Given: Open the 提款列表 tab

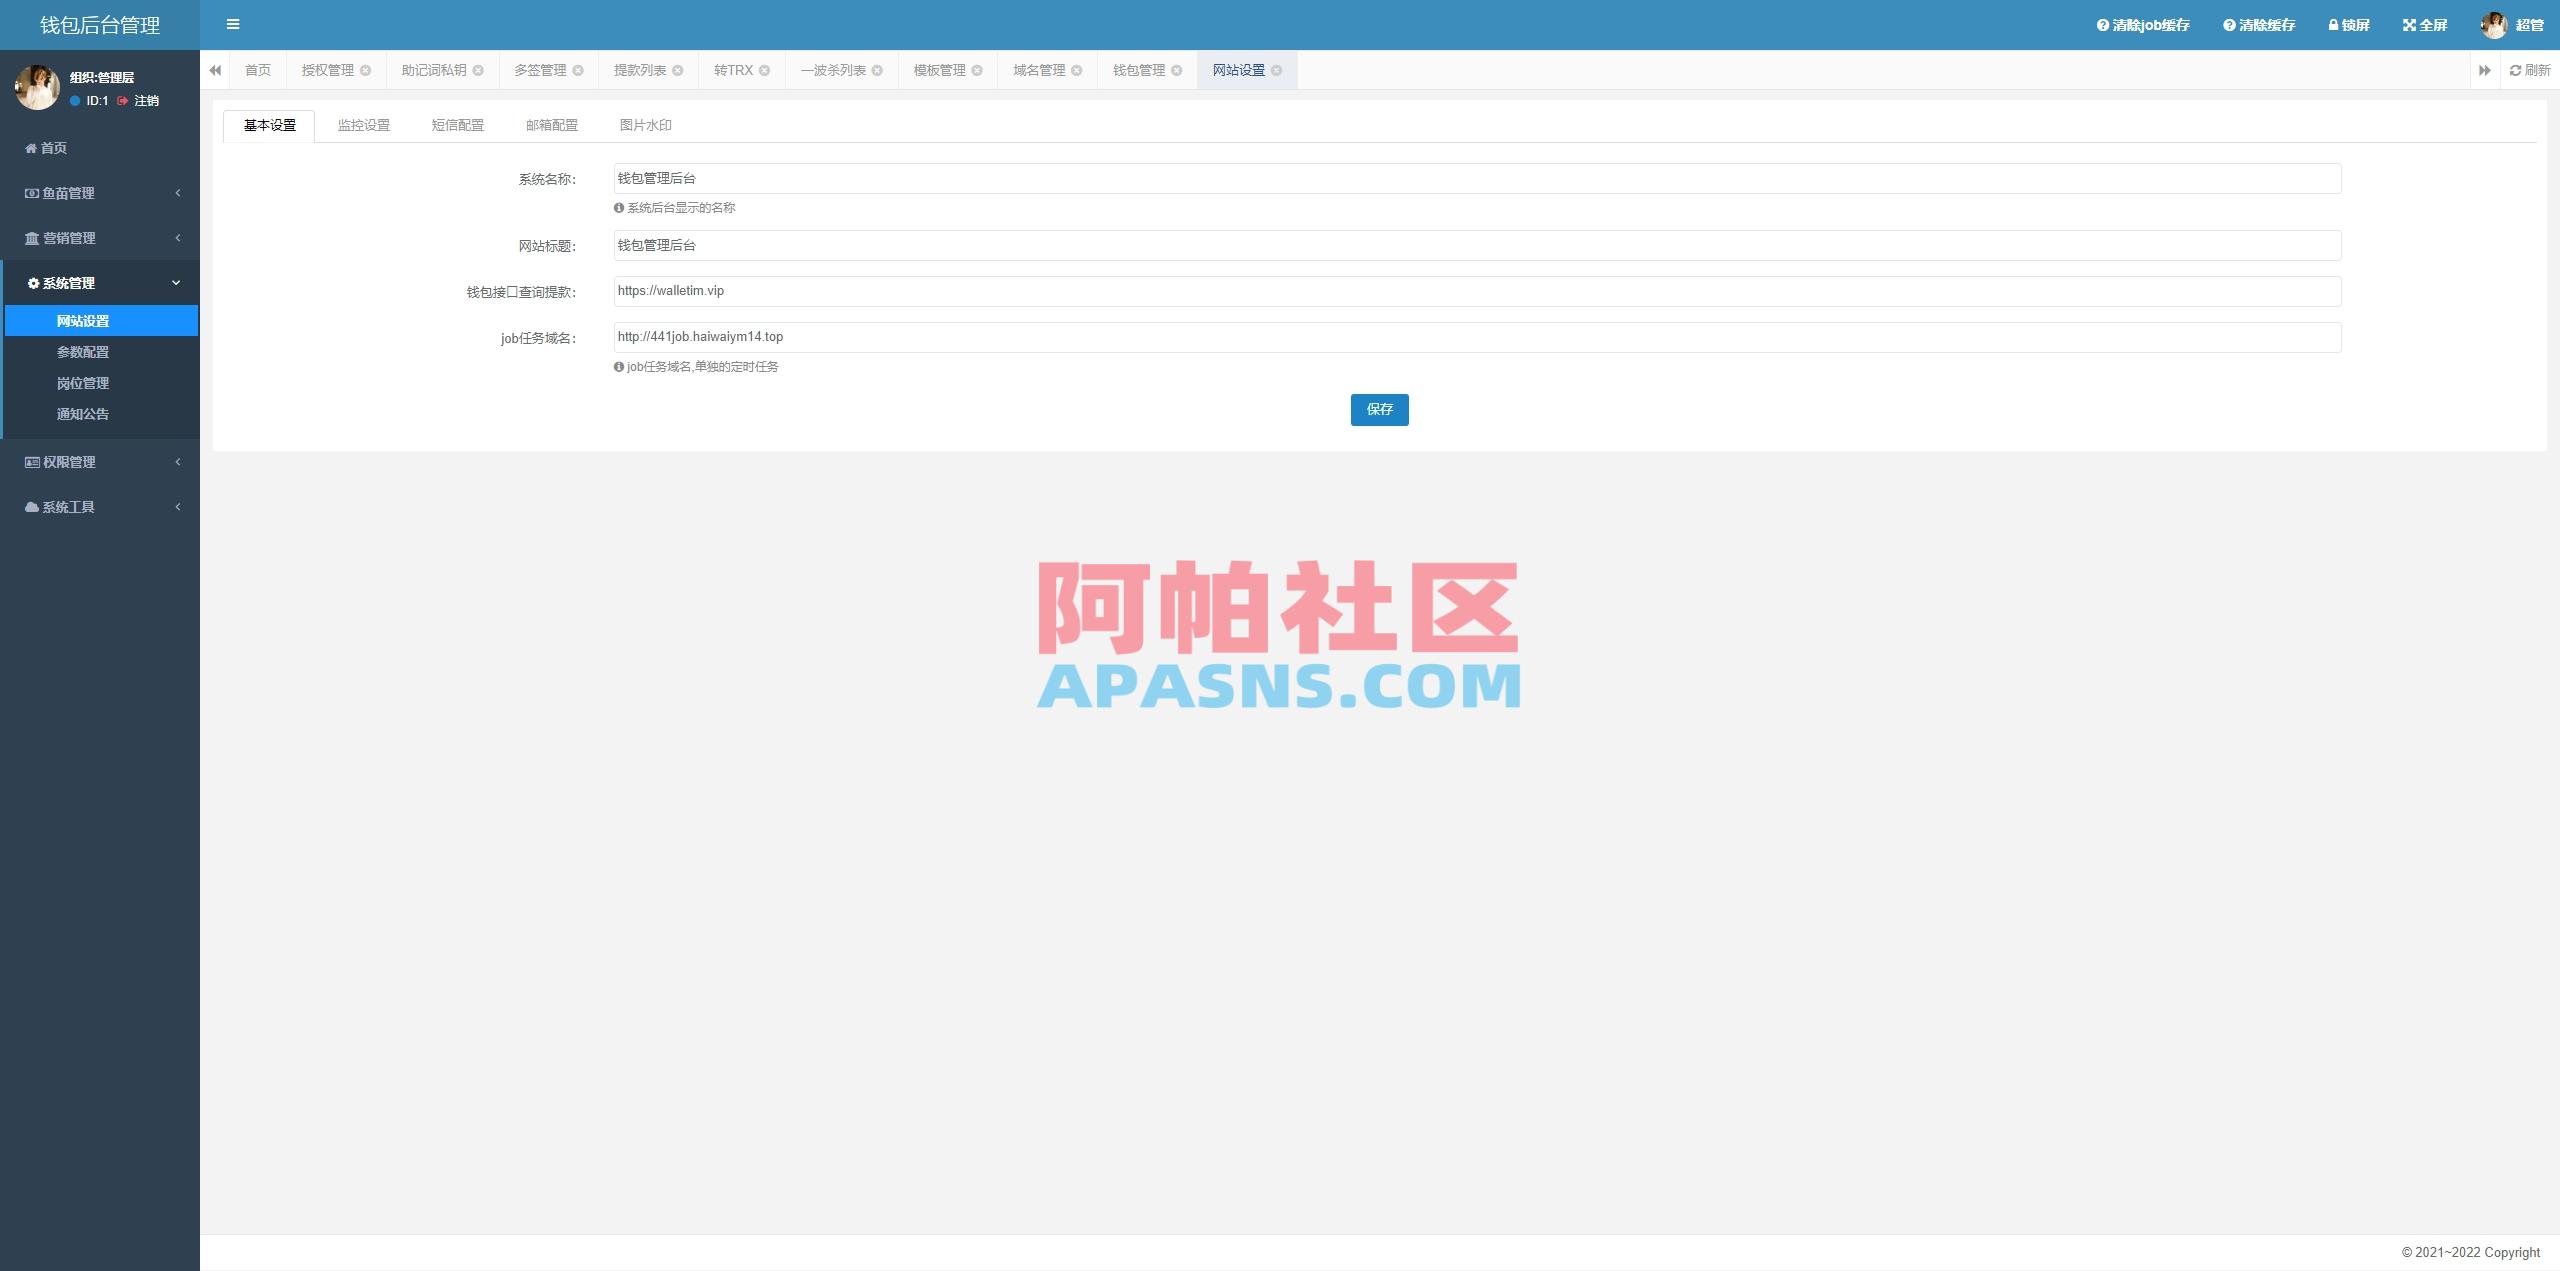Looking at the screenshot, I should 638,70.
